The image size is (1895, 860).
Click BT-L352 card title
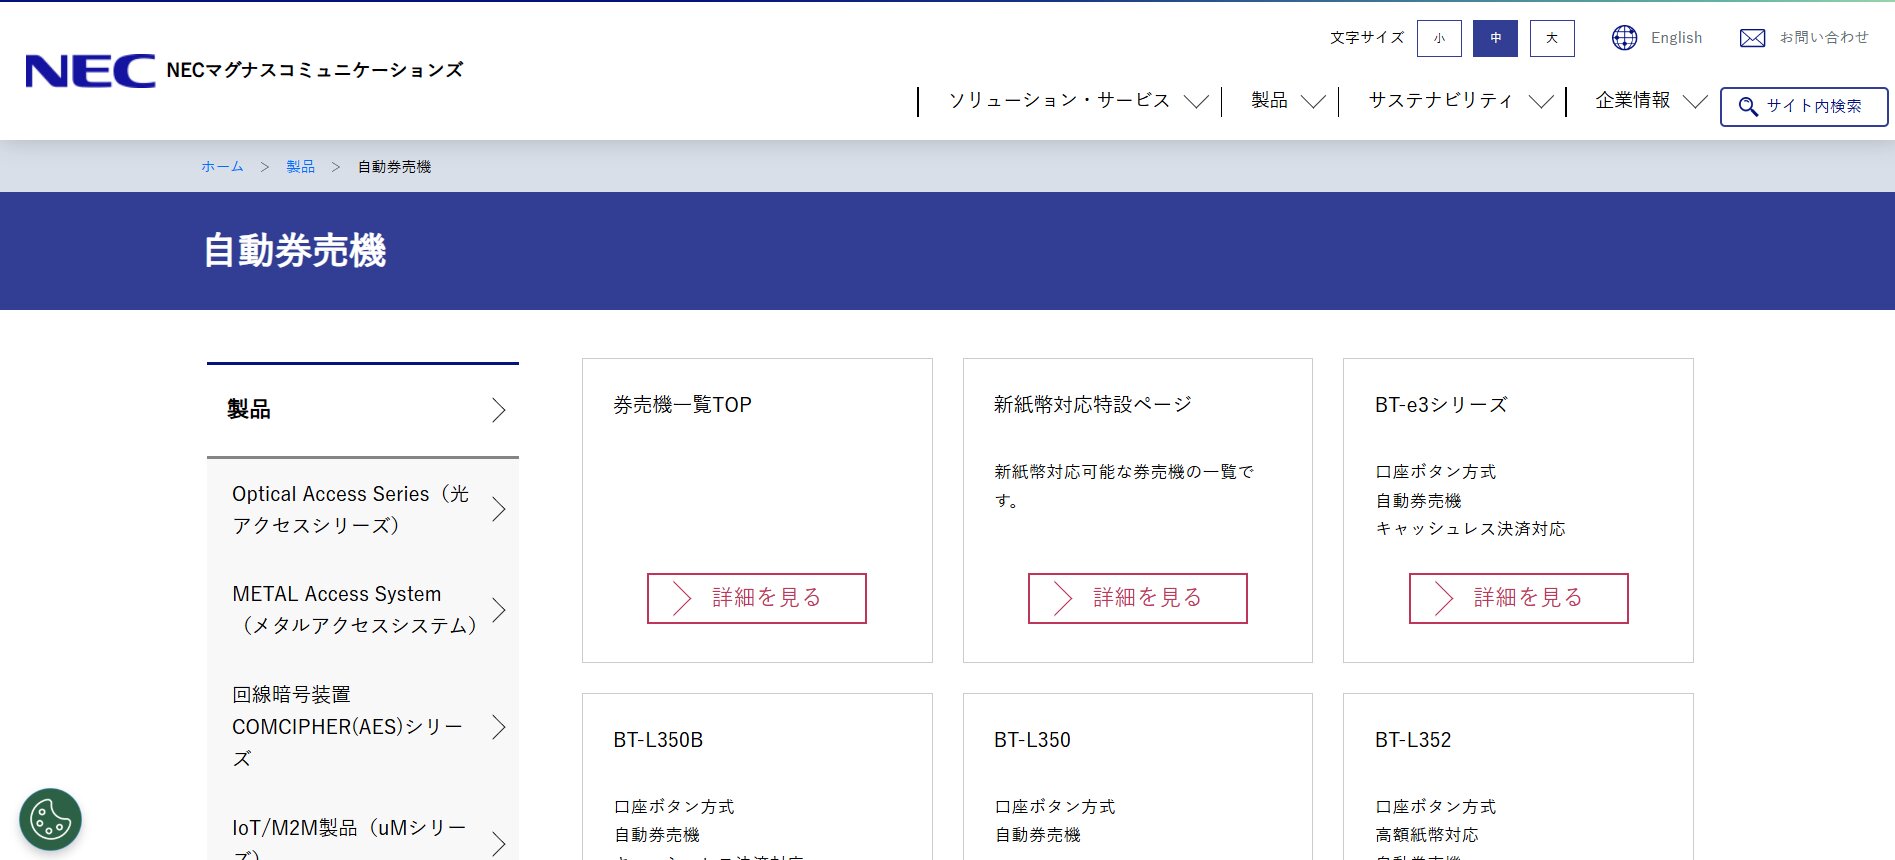click(1413, 740)
